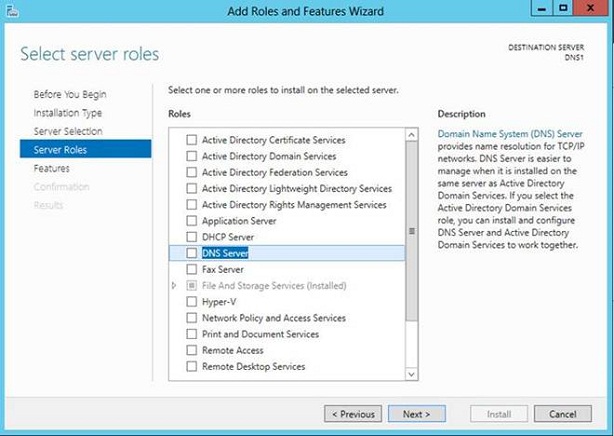Screen dimensions: 614x436
Task: Click the DHCP Server label
Action: coord(228,237)
